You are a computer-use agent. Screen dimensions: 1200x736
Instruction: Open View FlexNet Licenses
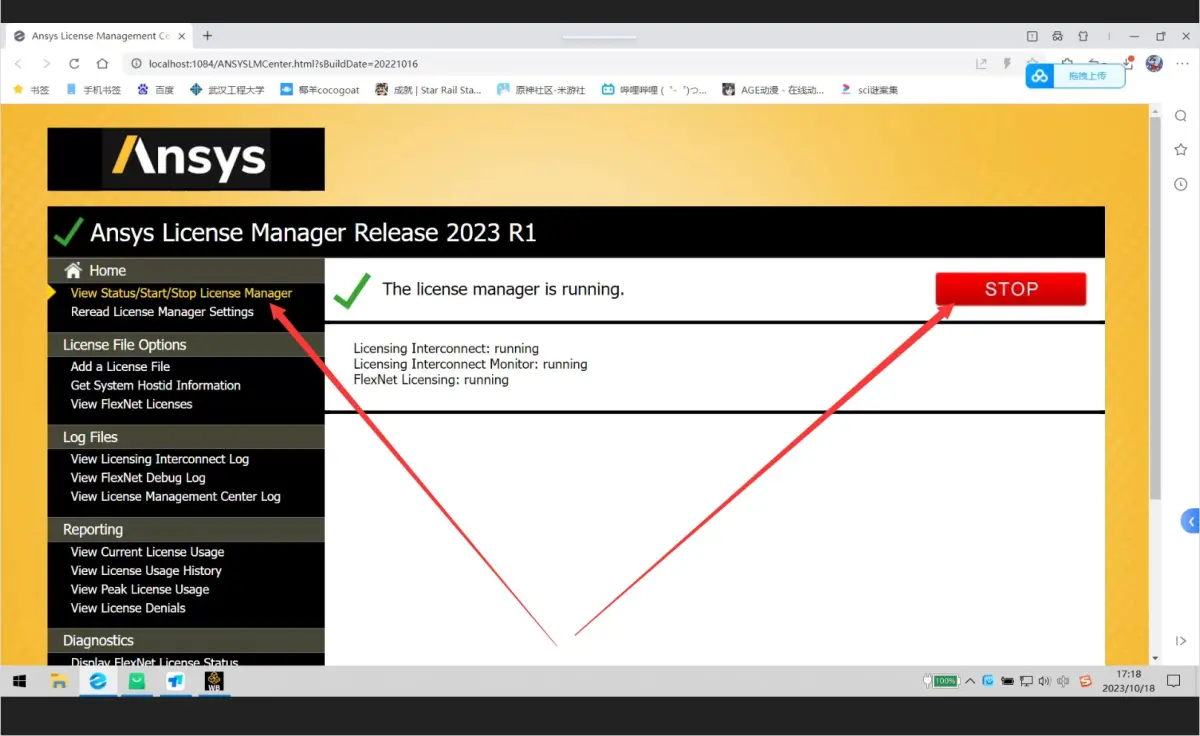tap(131, 404)
